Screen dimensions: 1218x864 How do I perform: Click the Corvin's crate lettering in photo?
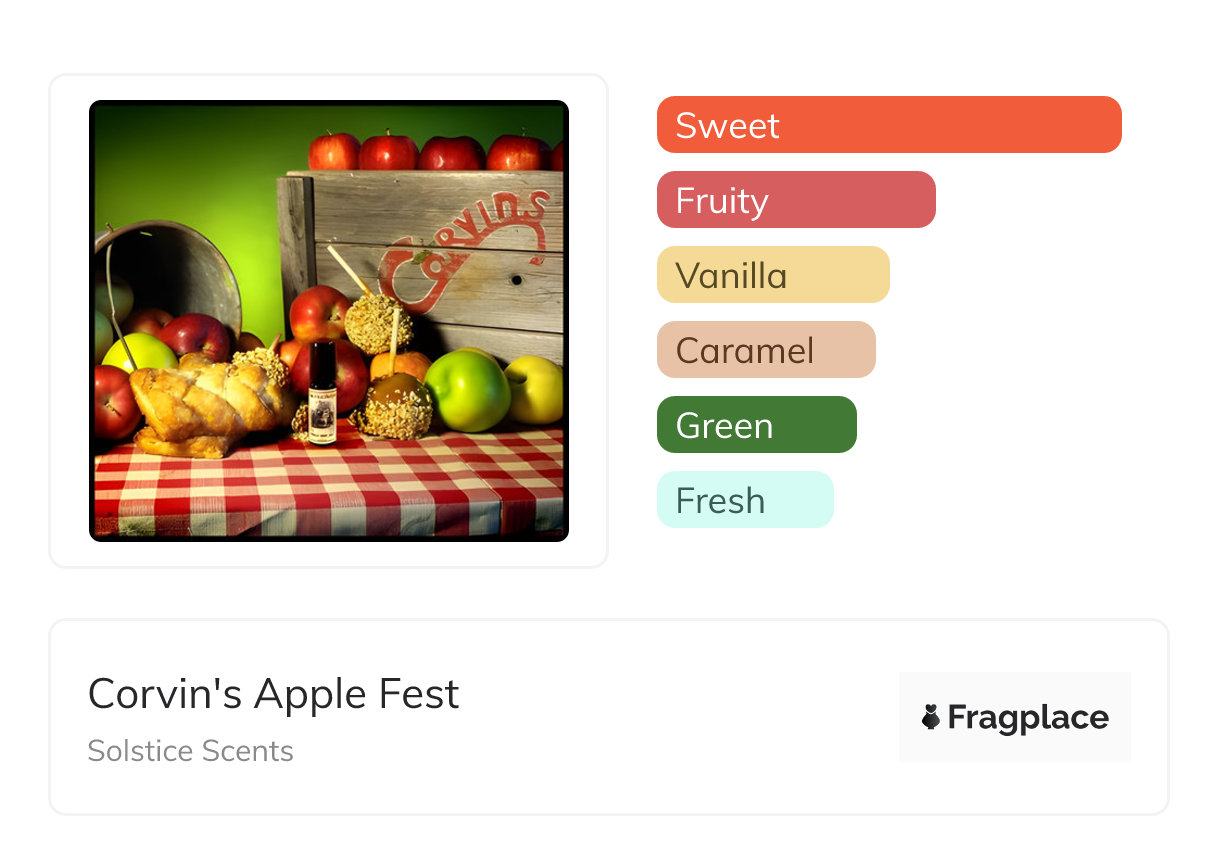tap(470, 245)
